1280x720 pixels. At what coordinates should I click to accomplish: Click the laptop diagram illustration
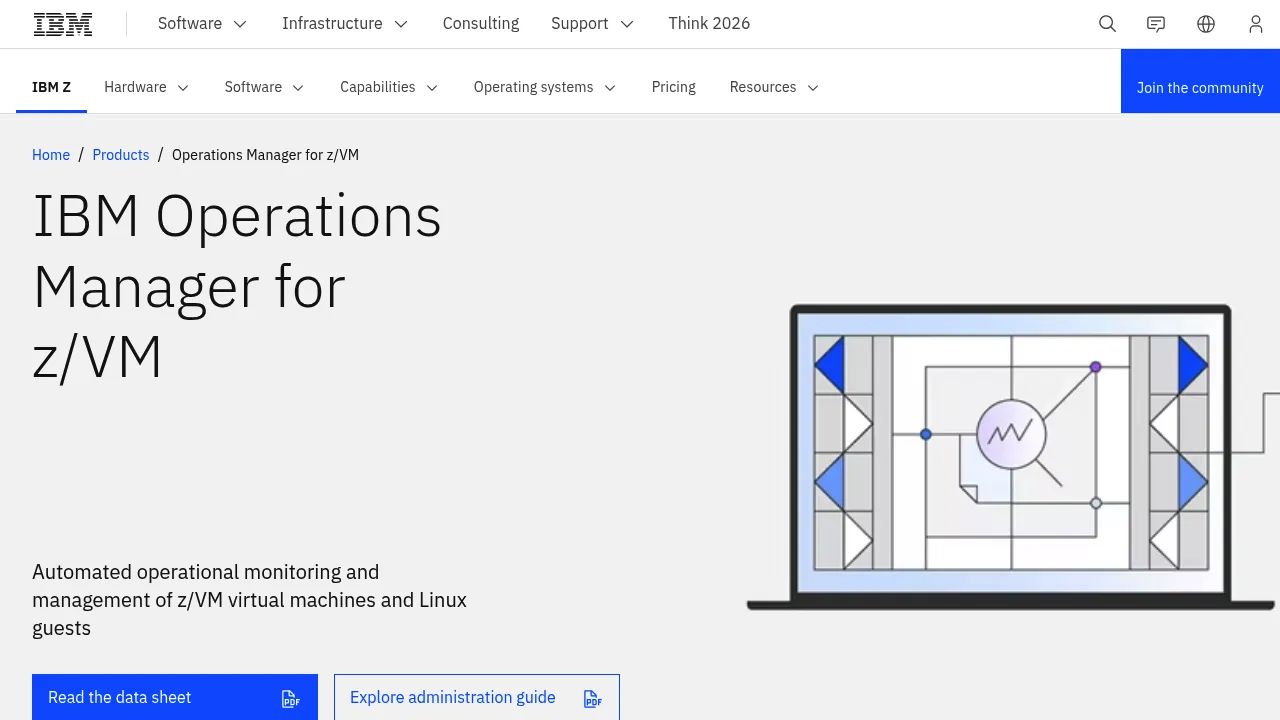point(1012,457)
